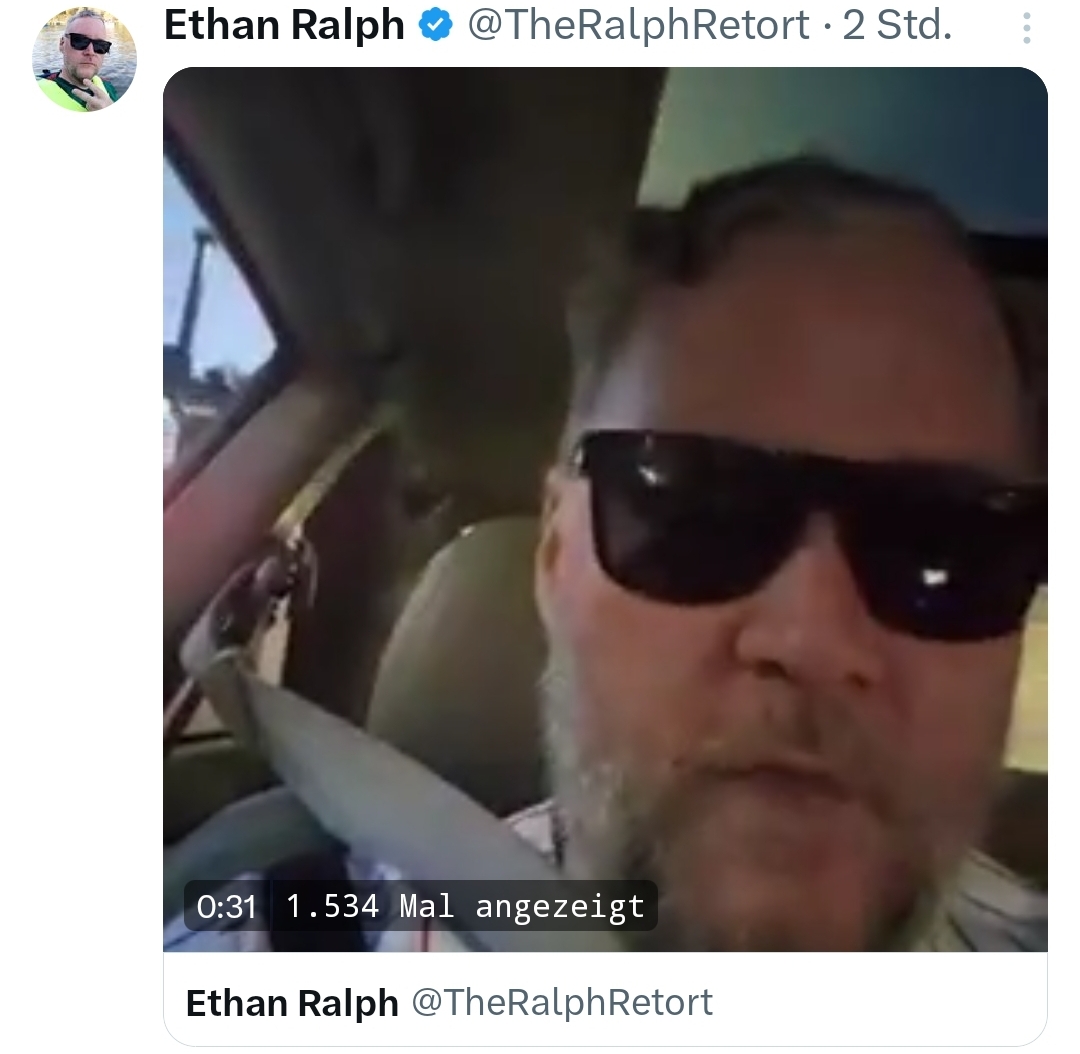Viewport: 1080px width, 1054px height.
Task: Play the embedded video
Action: tap(605, 509)
